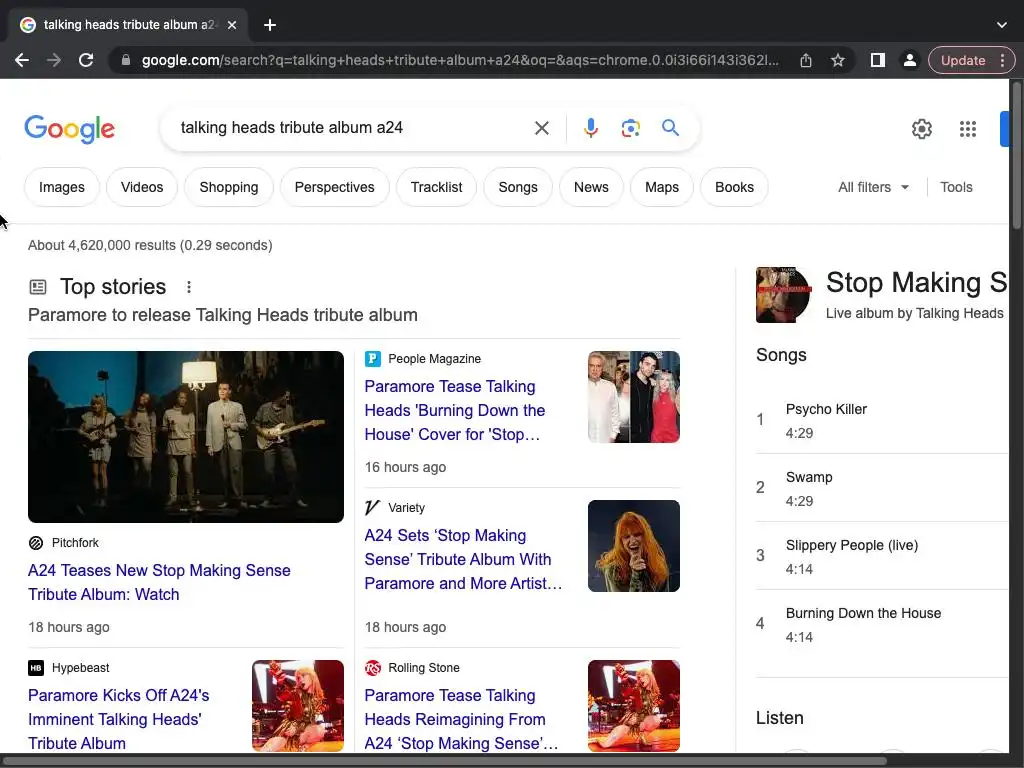Filter results by Images
This screenshot has width=1024, height=768.
click(62, 187)
